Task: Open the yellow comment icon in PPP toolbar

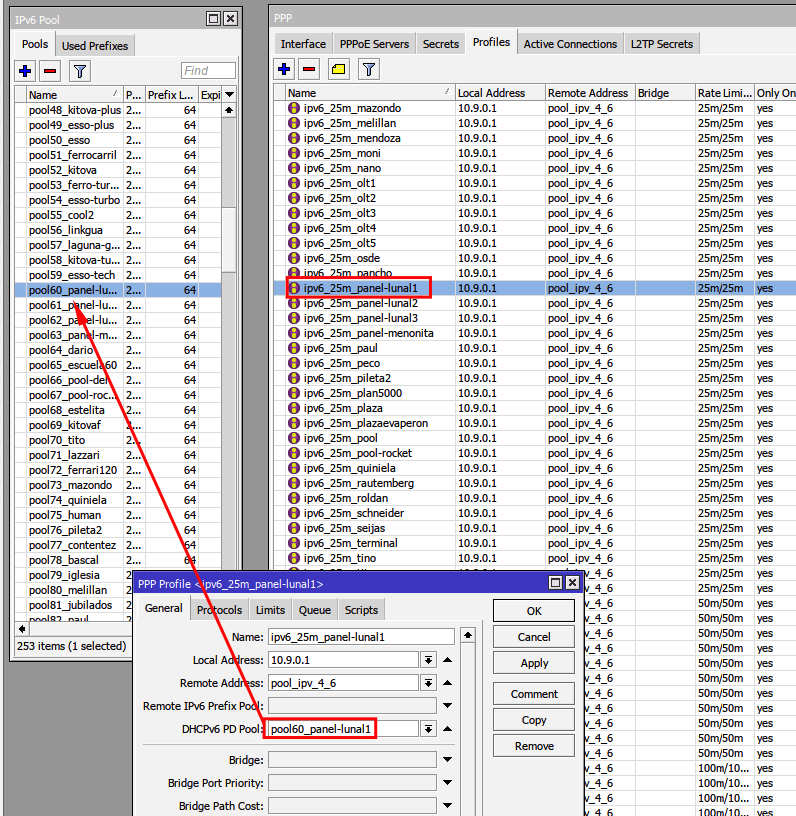Action: [x=339, y=69]
